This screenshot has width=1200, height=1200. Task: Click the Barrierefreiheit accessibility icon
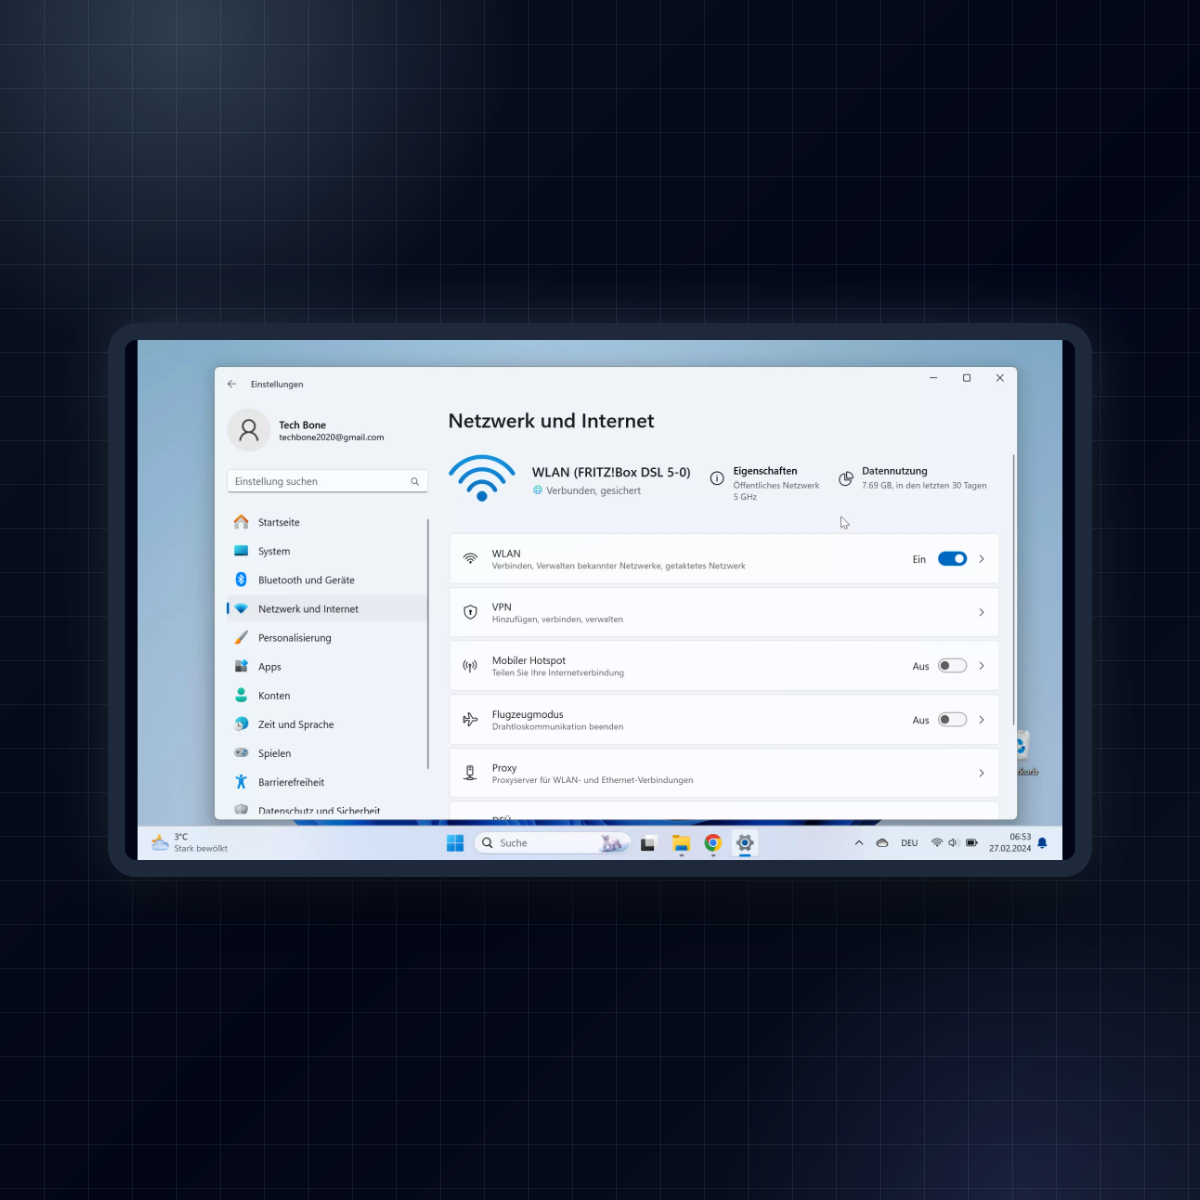[241, 782]
